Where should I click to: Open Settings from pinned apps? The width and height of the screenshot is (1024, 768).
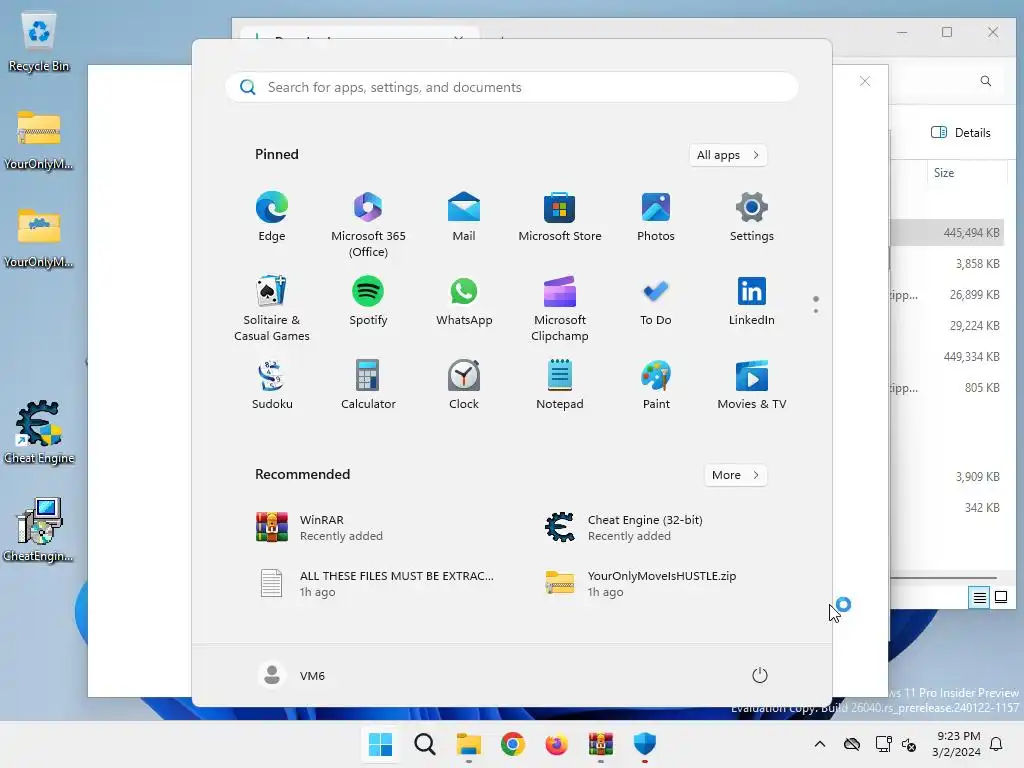pyautogui.click(x=752, y=217)
